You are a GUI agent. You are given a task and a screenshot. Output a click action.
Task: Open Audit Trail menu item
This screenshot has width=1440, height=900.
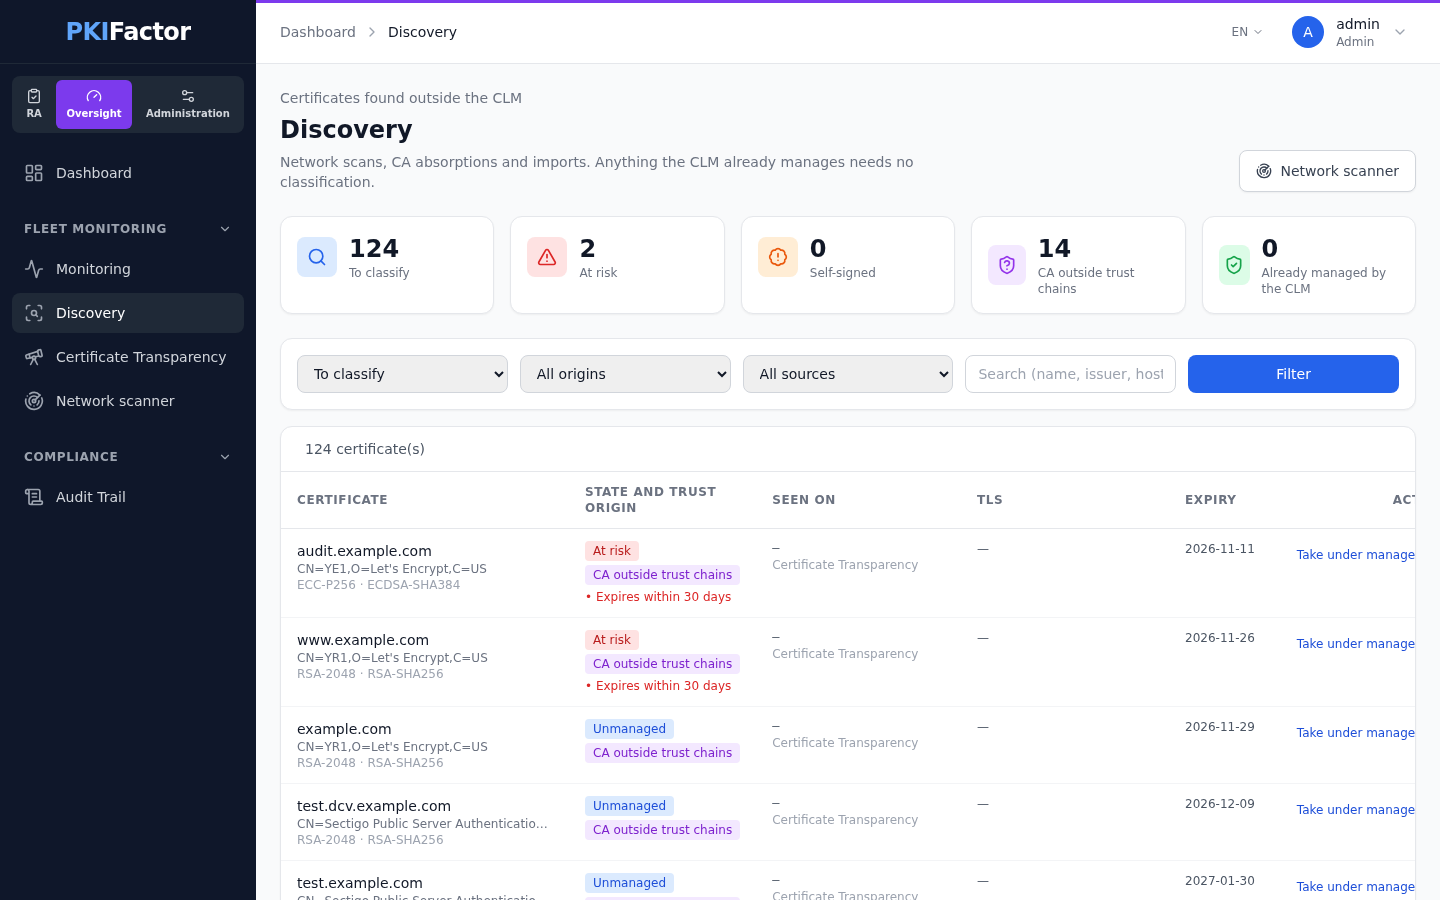(128, 497)
